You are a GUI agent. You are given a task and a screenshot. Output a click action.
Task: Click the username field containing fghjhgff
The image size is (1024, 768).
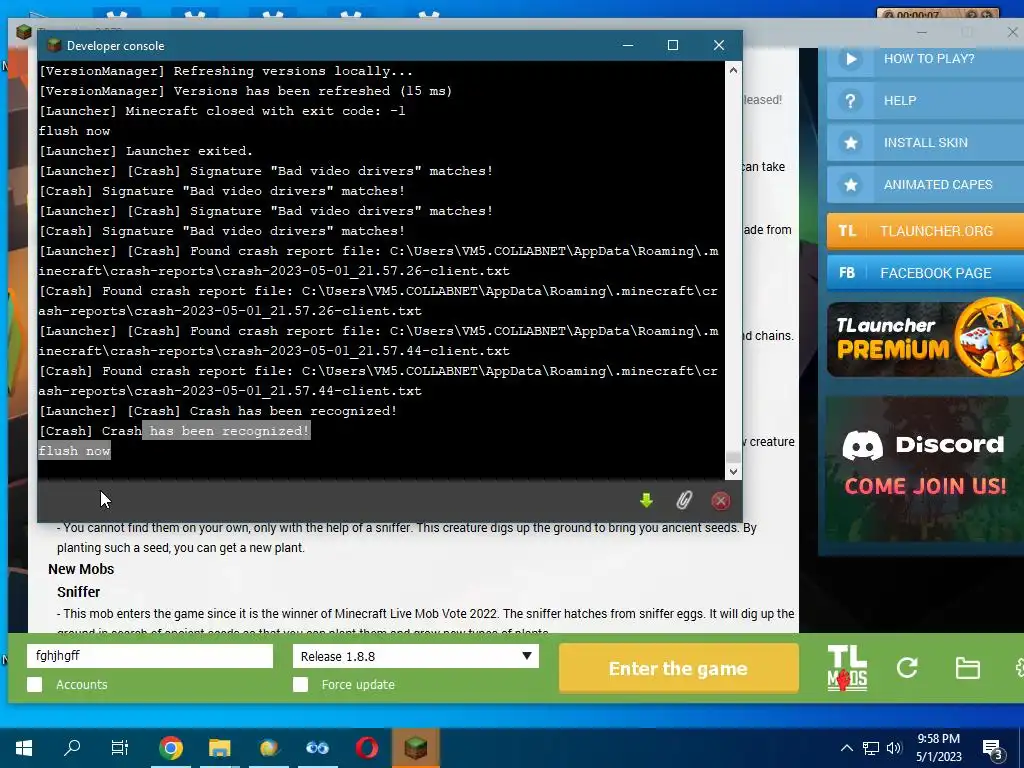[150, 656]
